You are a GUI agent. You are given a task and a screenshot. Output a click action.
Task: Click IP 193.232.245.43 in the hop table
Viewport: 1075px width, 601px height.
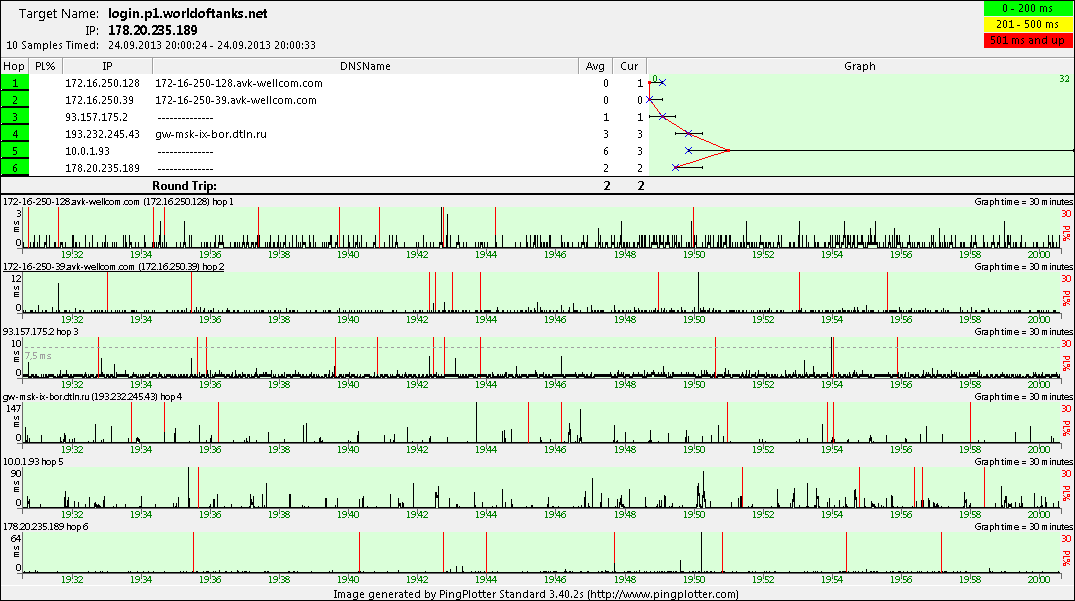tap(102, 134)
